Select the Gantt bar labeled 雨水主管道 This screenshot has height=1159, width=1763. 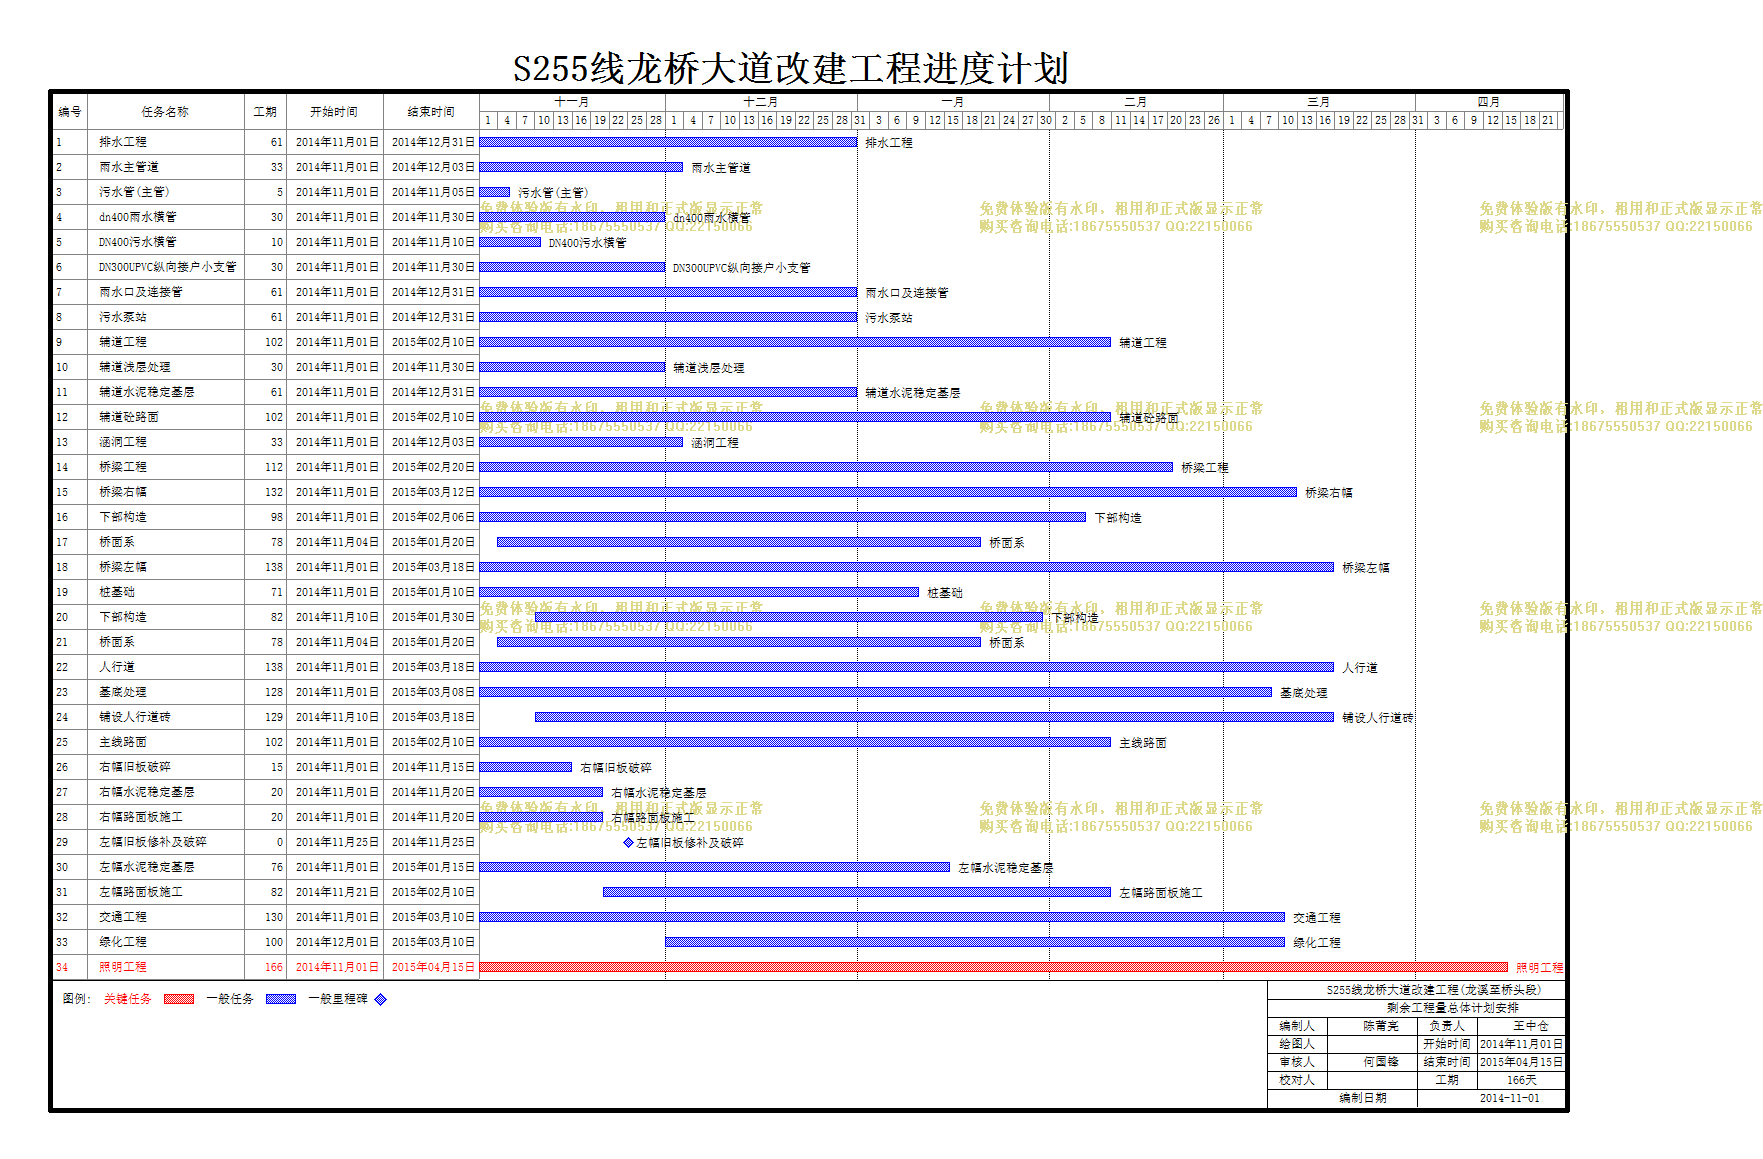[581, 167]
